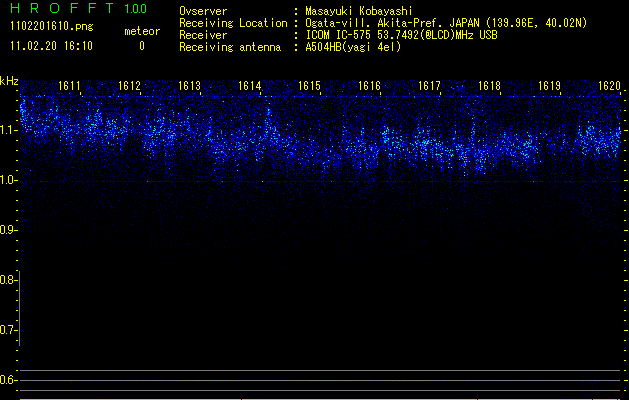This screenshot has height=400, width=629.
Task: Click the 1619 time marker
Action: (549, 86)
